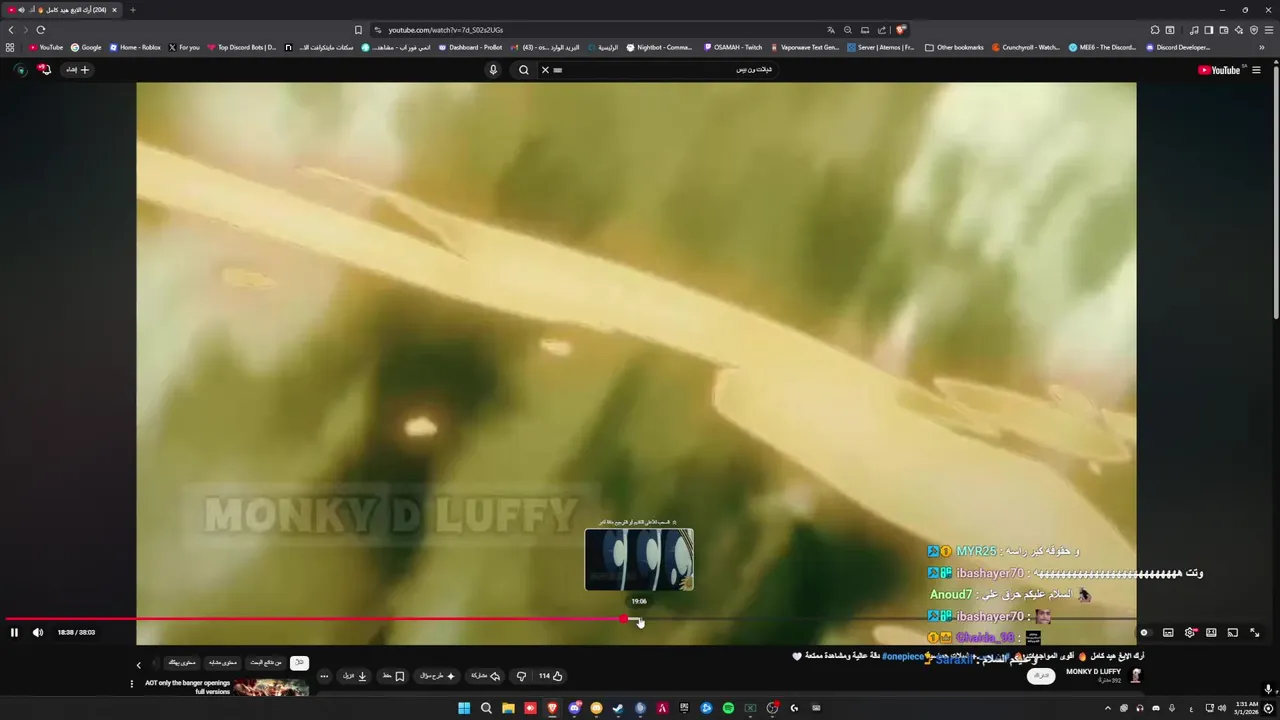Exit full-window view with the expand arrows icon
The width and height of the screenshot is (1280, 720).
pos(1255,632)
